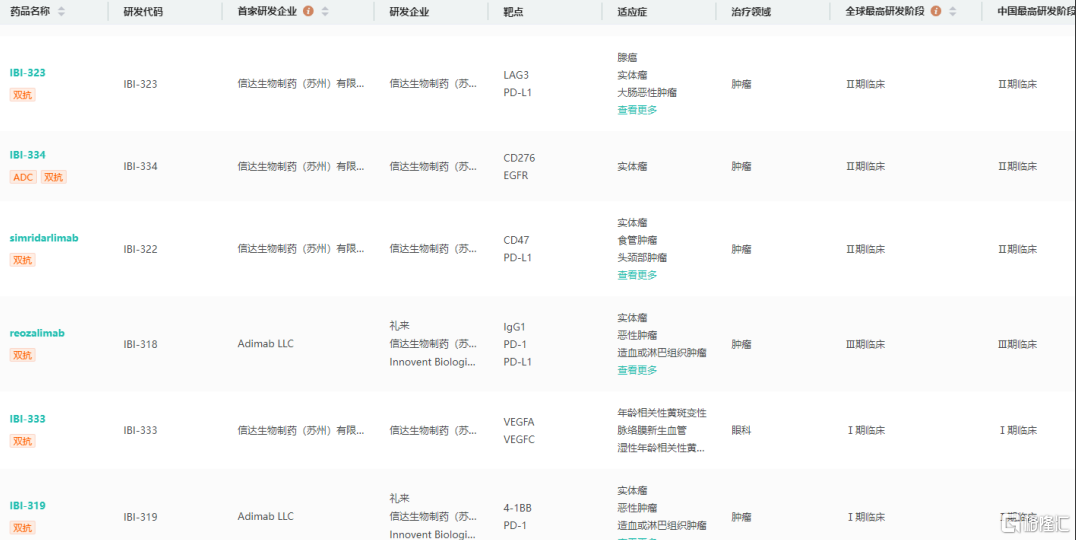1076x540 pixels.
Task: Click LAG3 target in IBI-323 row
Action: tap(516, 75)
